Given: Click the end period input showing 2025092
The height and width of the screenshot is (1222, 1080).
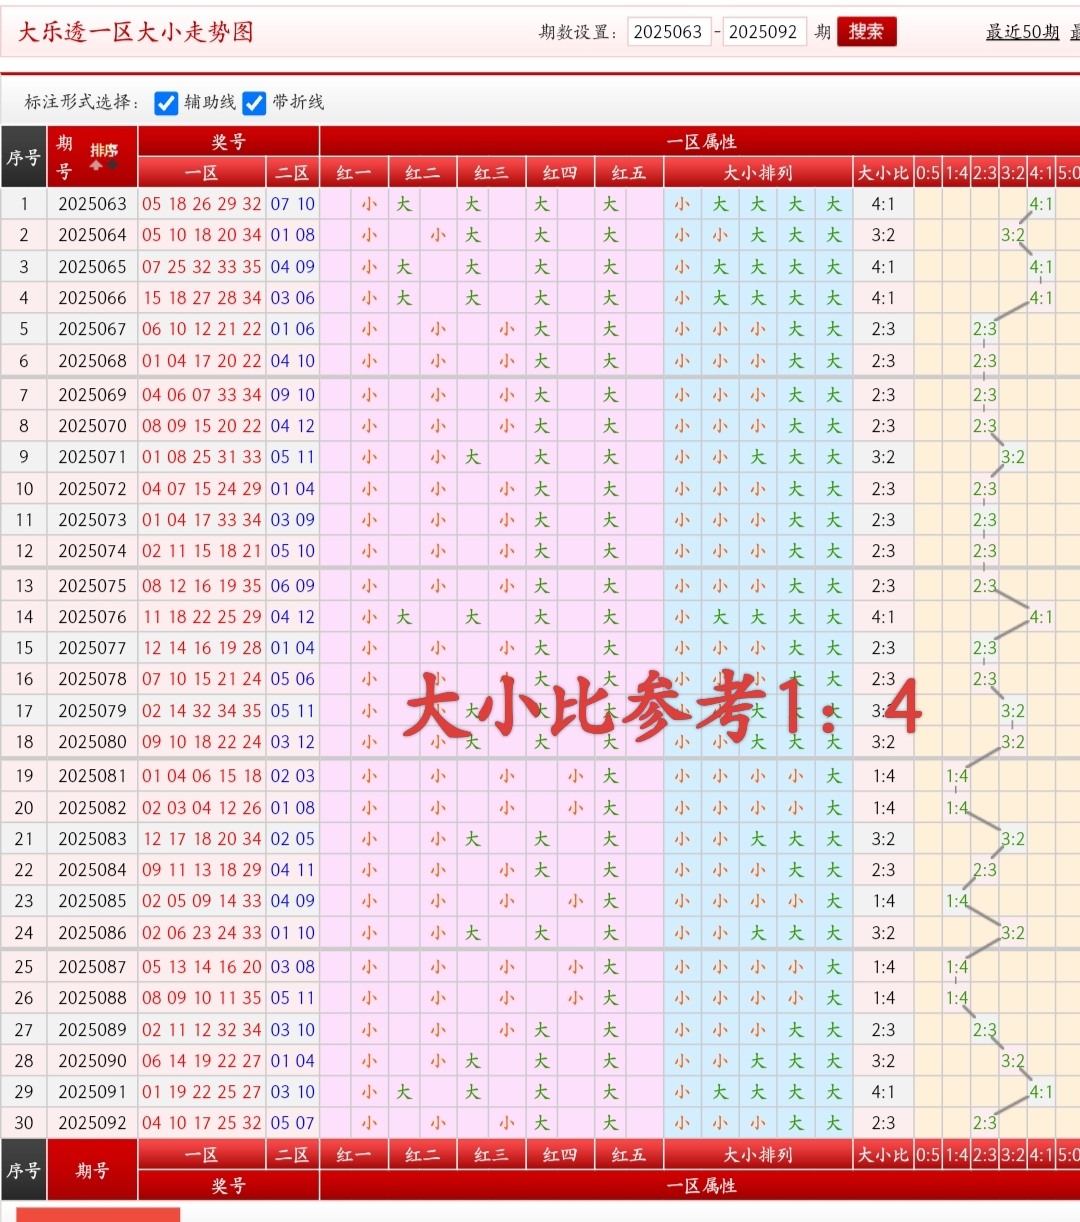Looking at the screenshot, I should pos(765,31).
